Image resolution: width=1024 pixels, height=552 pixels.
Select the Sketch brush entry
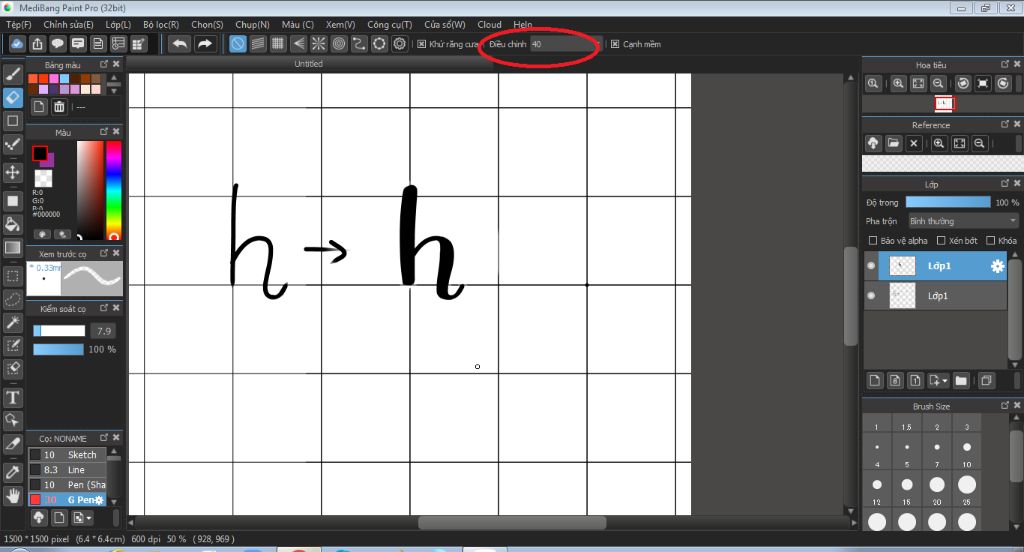(x=67, y=455)
